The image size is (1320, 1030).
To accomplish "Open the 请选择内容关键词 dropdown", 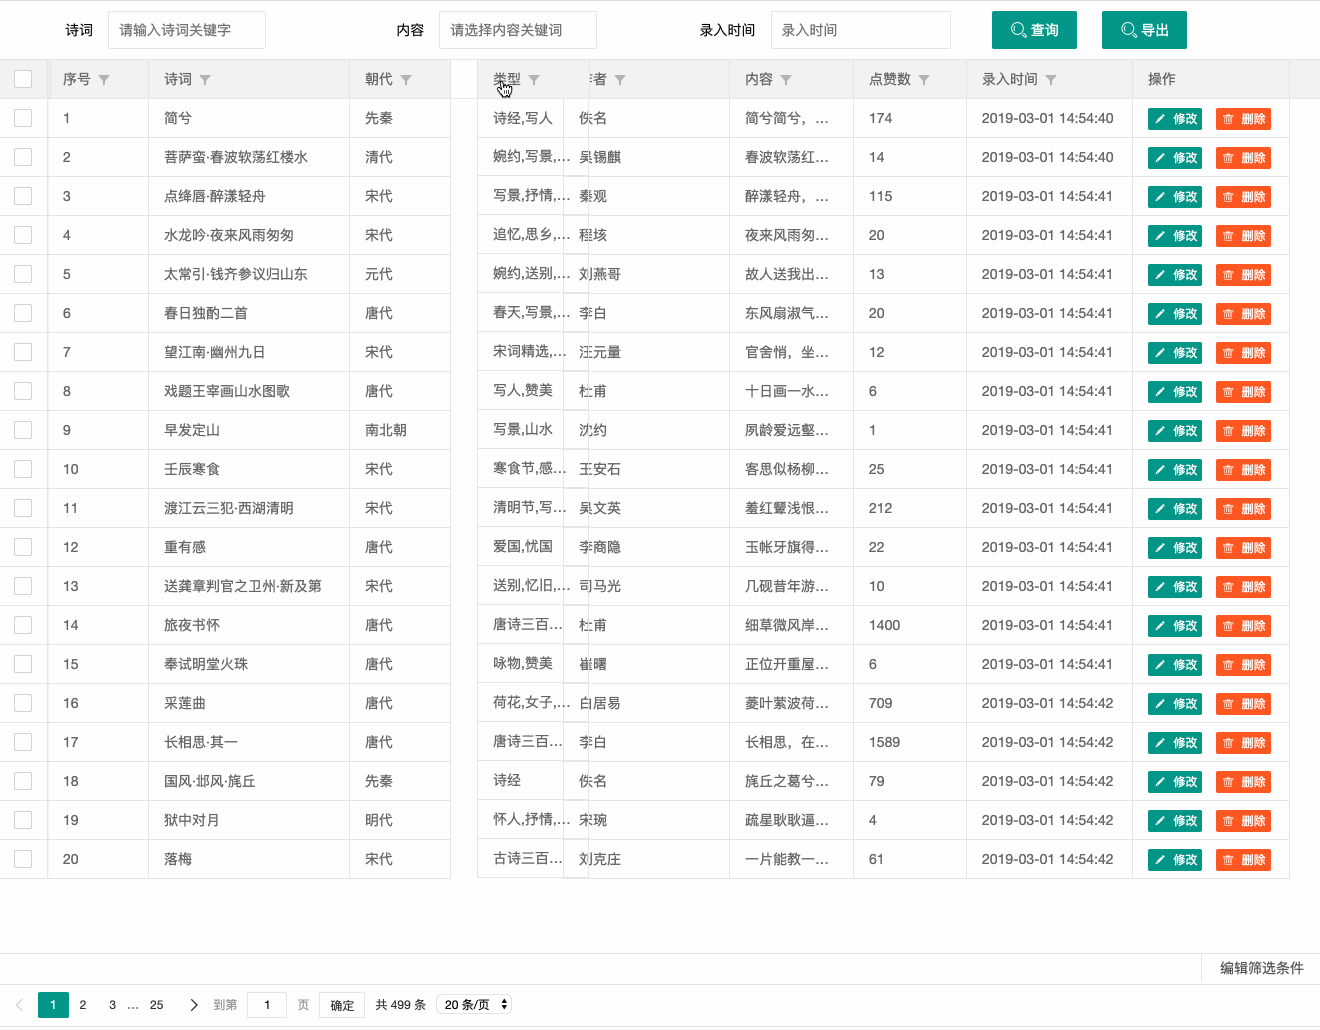I will 518,30.
